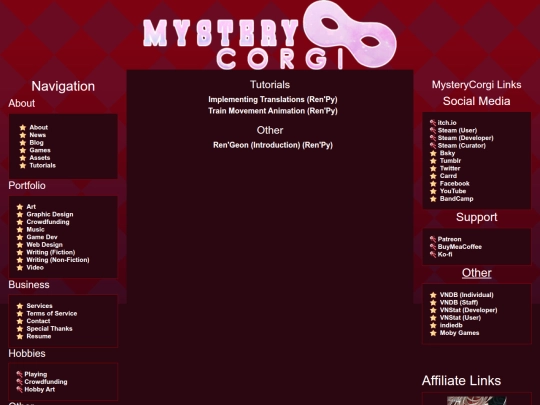Open Train Movement Animation (Ren'Py) tutorial
540x405 pixels.
273,111
